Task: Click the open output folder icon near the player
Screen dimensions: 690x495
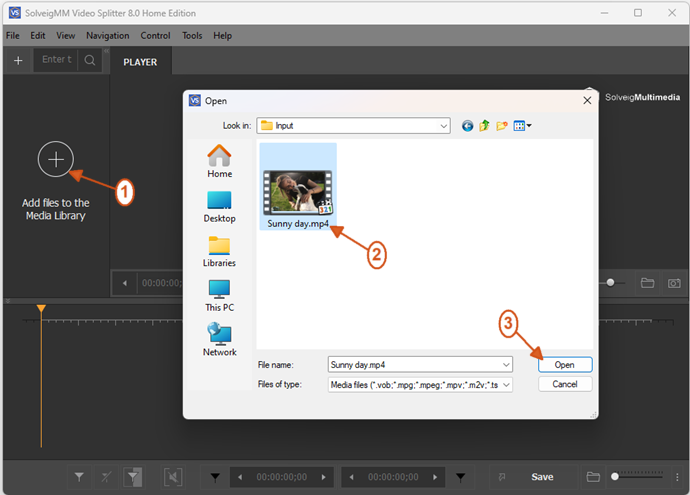Action: point(647,283)
